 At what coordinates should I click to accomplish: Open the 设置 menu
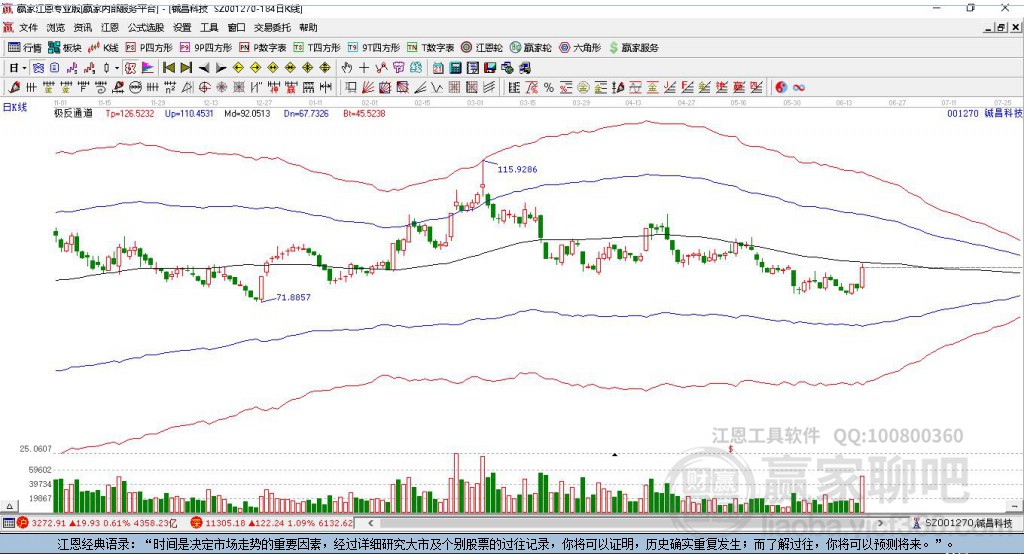tap(182, 27)
